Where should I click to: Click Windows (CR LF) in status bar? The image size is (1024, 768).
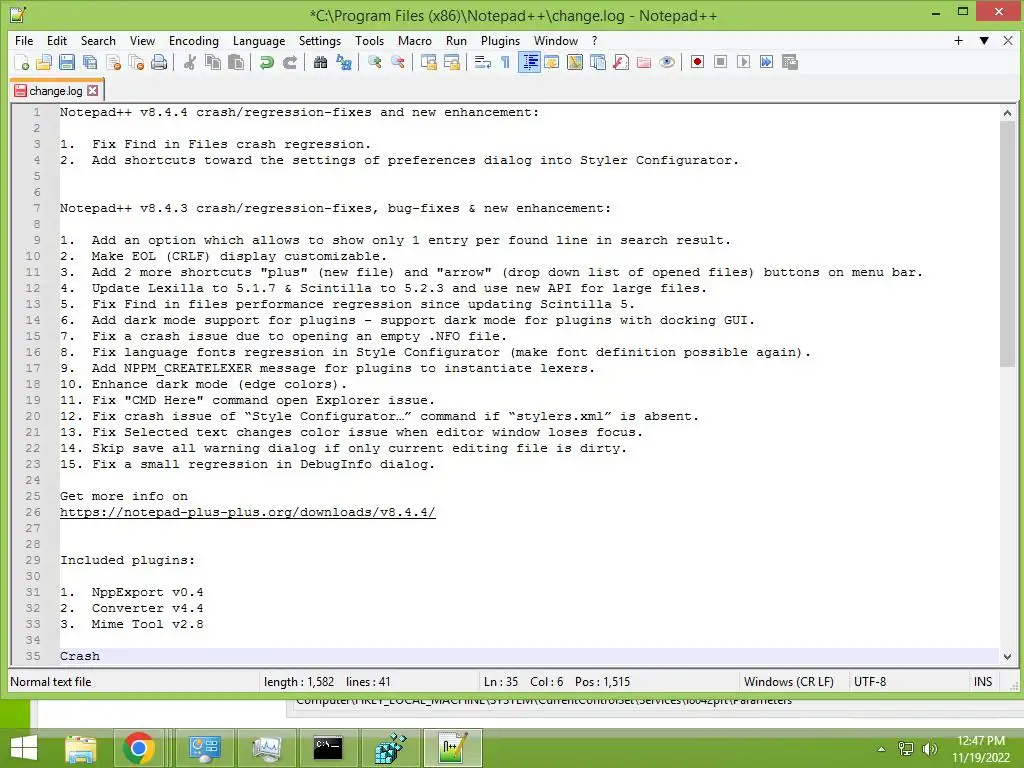click(x=788, y=682)
